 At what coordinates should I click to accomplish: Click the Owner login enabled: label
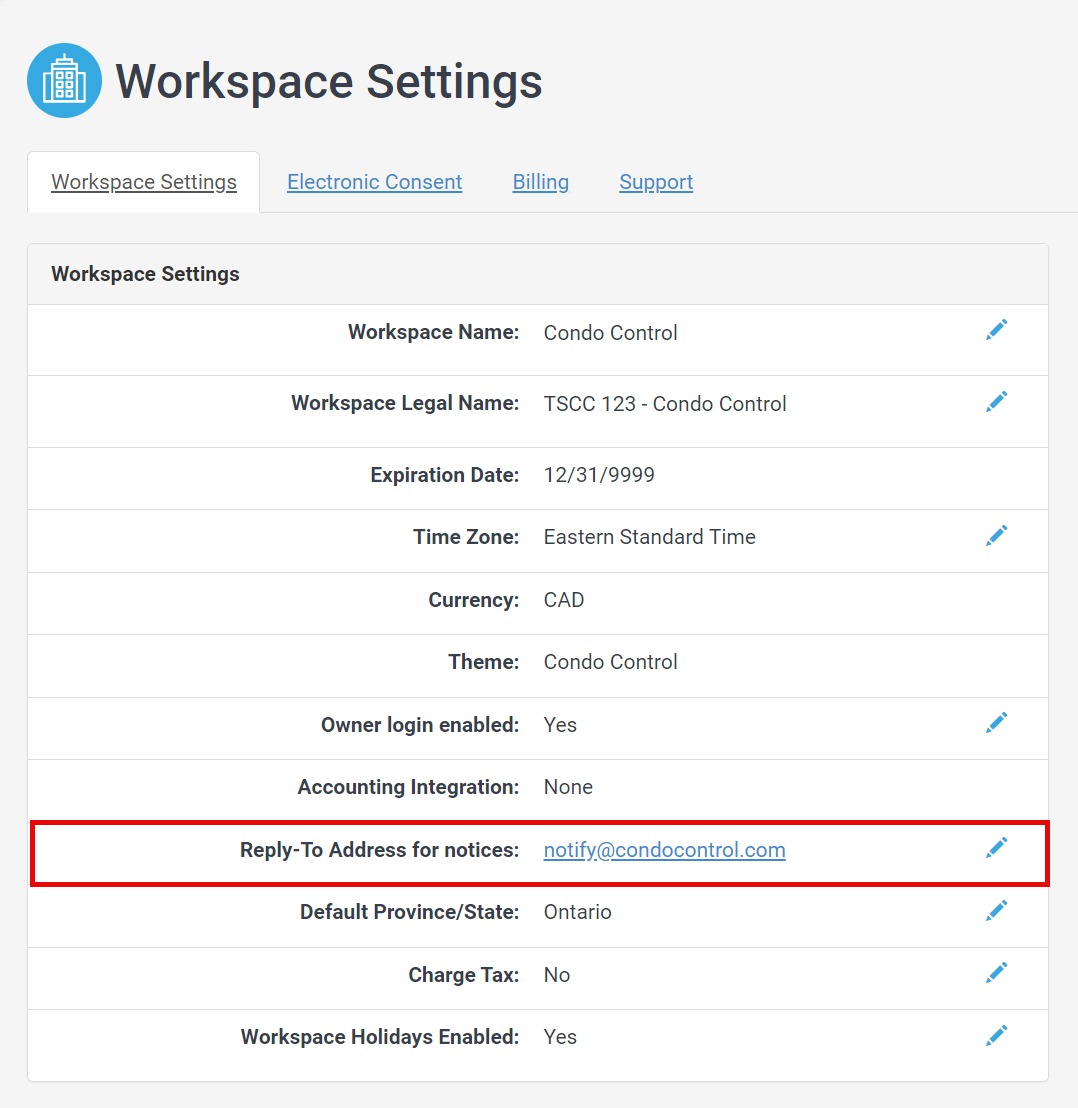click(420, 725)
